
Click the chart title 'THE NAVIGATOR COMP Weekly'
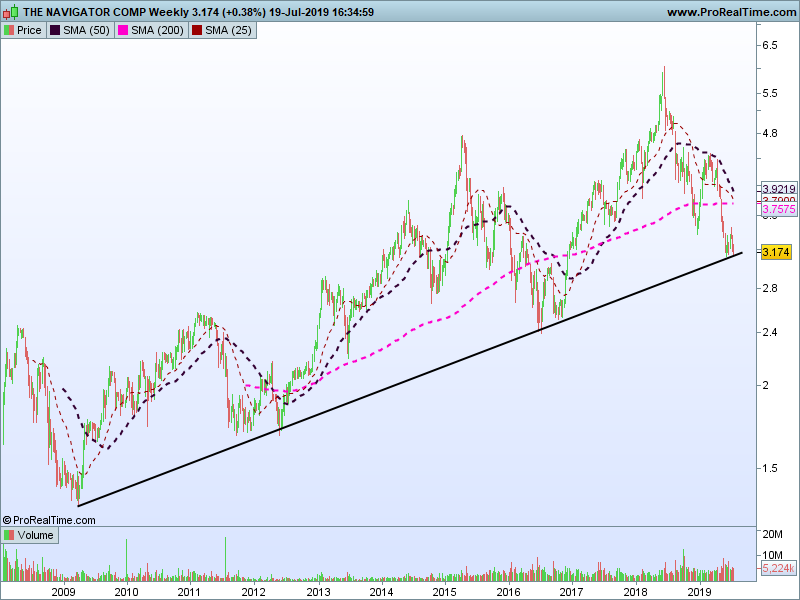106,12
